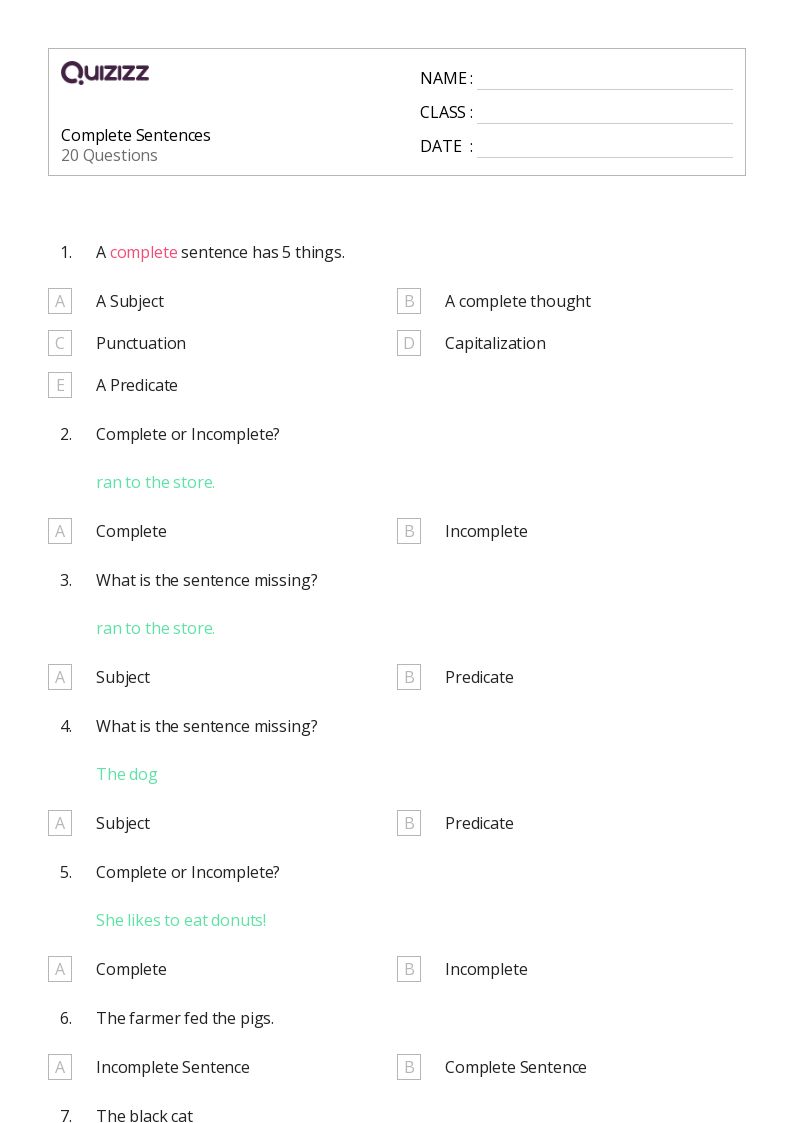Select the 'Incomplete Sentence' answer box A
Viewport: 794px width, 1123px height.
tap(60, 1067)
